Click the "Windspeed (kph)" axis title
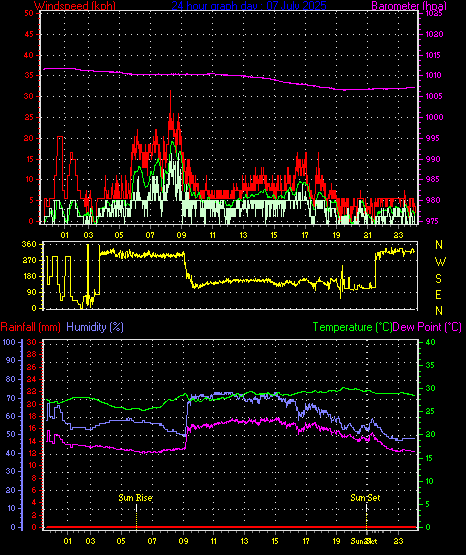Screen dimensions: 466x555 [75, 5]
